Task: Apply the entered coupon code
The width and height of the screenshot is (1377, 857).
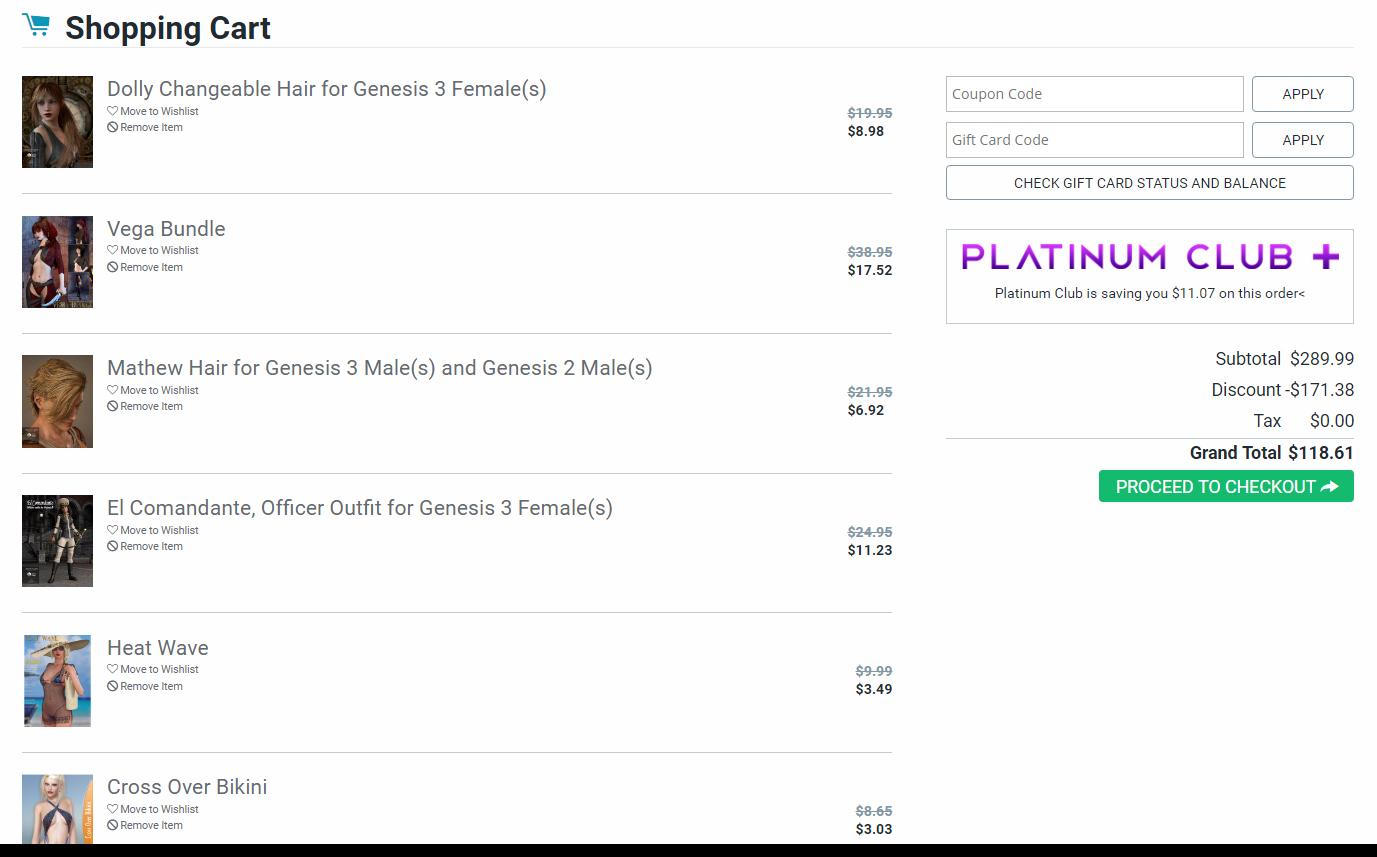Action: tap(1302, 94)
